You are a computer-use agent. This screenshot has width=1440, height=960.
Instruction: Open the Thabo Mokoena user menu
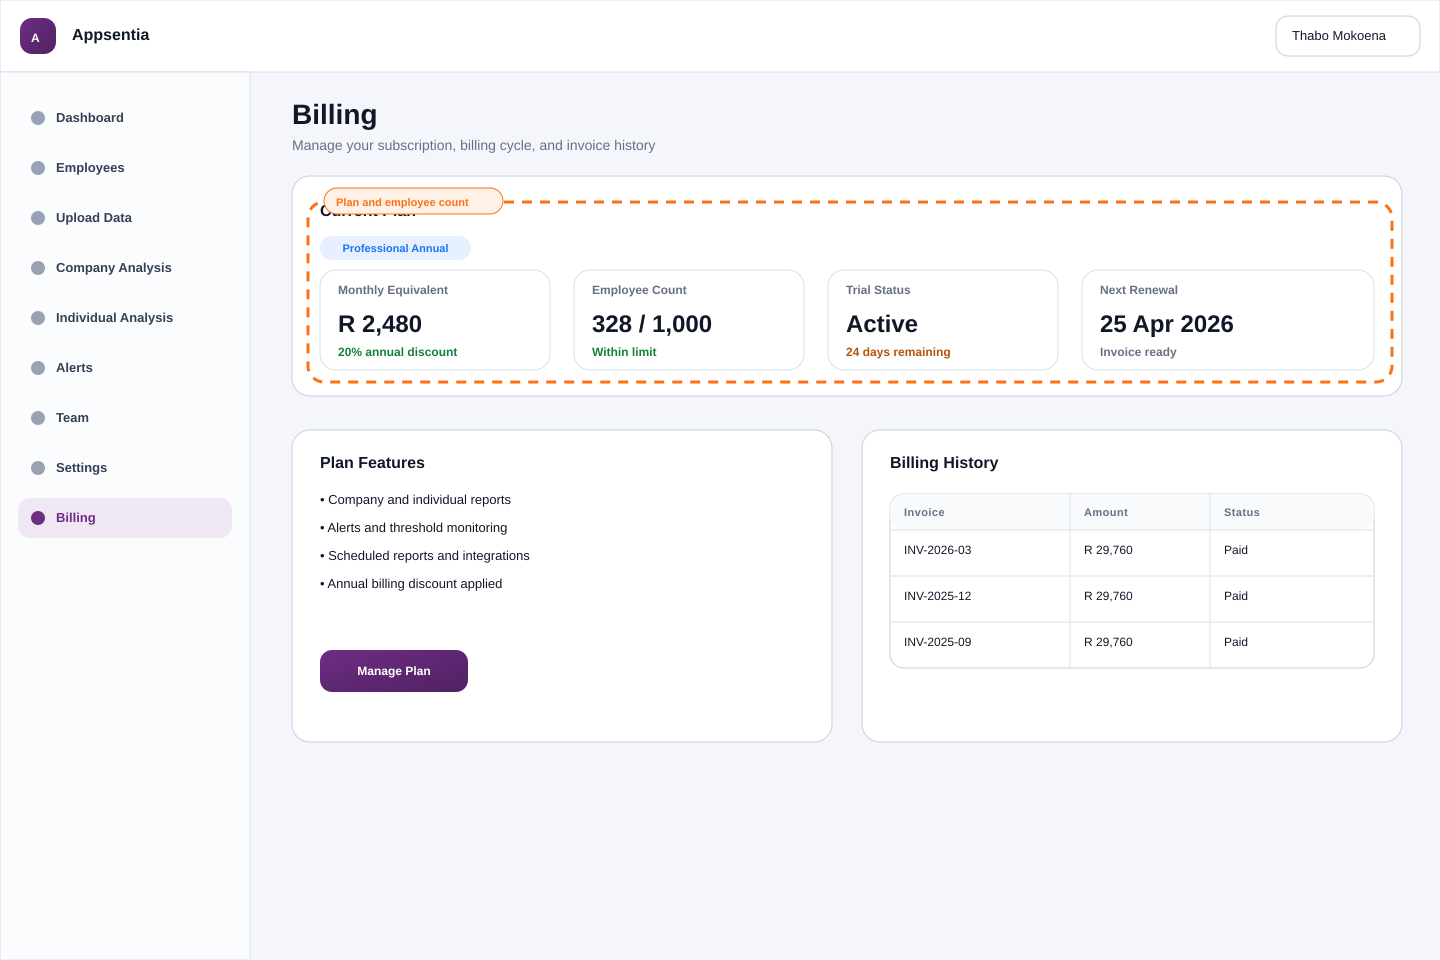click(x=1348, y=36)
